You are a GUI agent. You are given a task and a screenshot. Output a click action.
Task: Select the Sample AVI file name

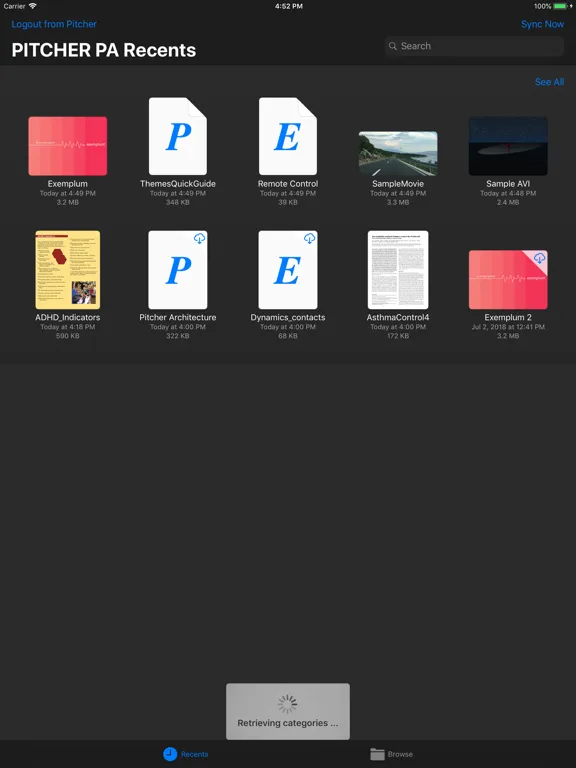(x=508, y=184)
